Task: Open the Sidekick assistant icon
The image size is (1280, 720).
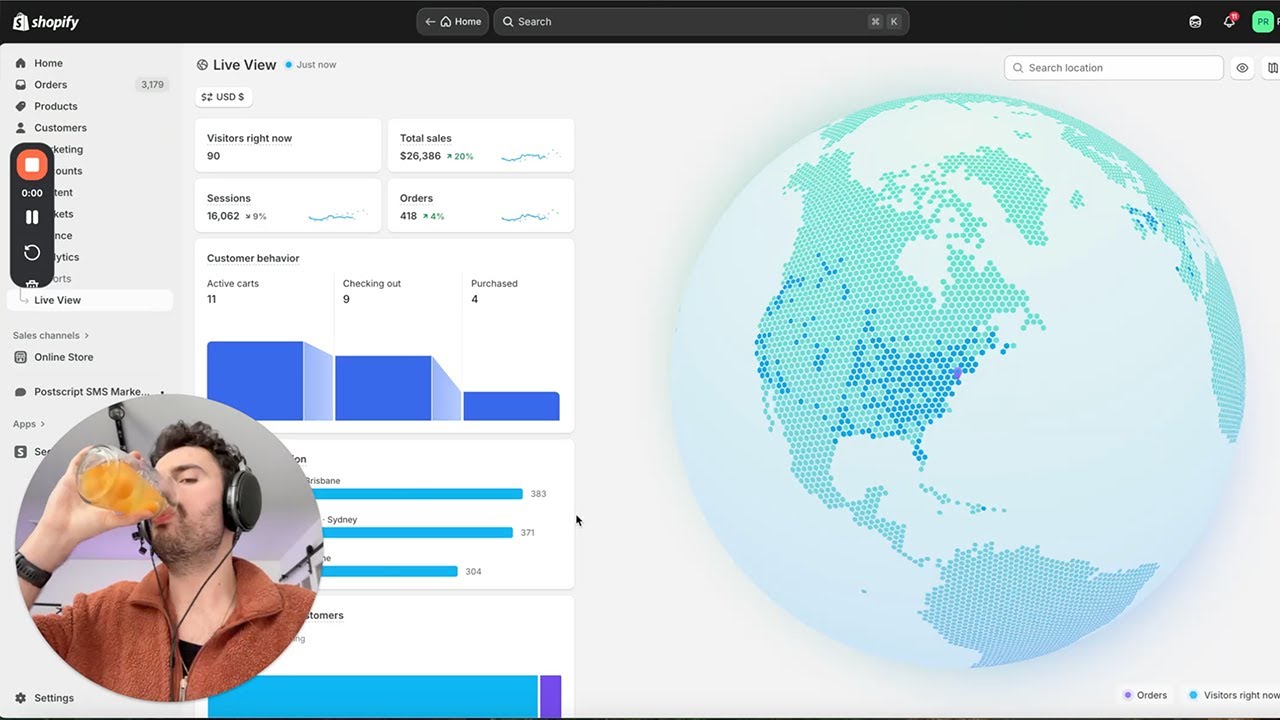Action: (x=1195, y=22)
